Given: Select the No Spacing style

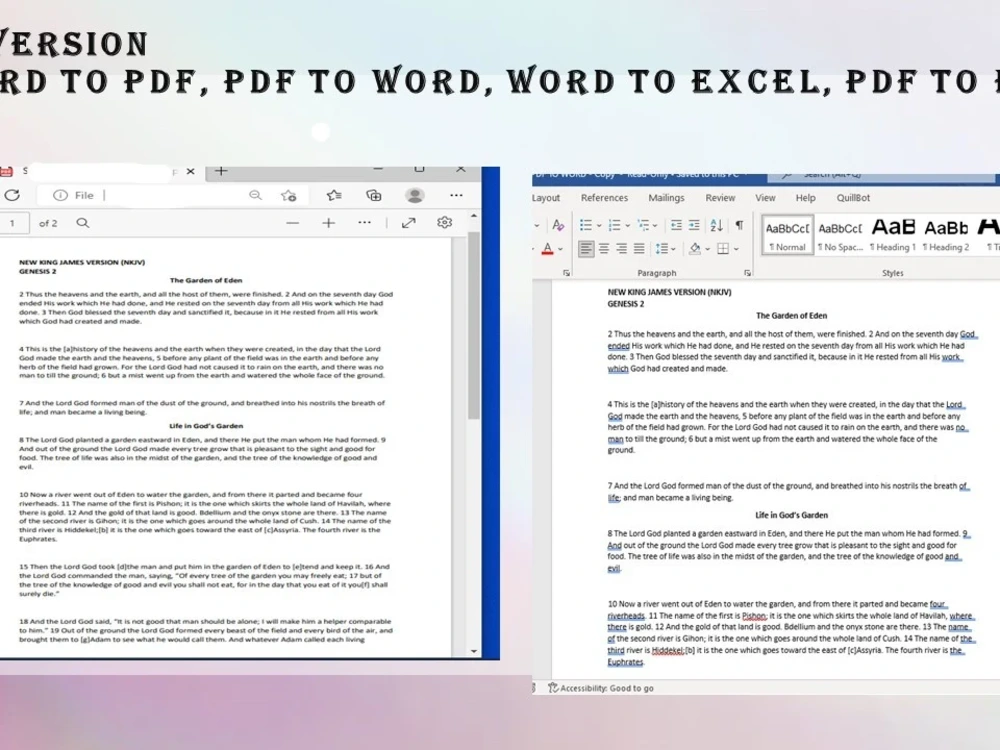Looking at the screenshot, I should pyautogui.click(x=841, y=235).
